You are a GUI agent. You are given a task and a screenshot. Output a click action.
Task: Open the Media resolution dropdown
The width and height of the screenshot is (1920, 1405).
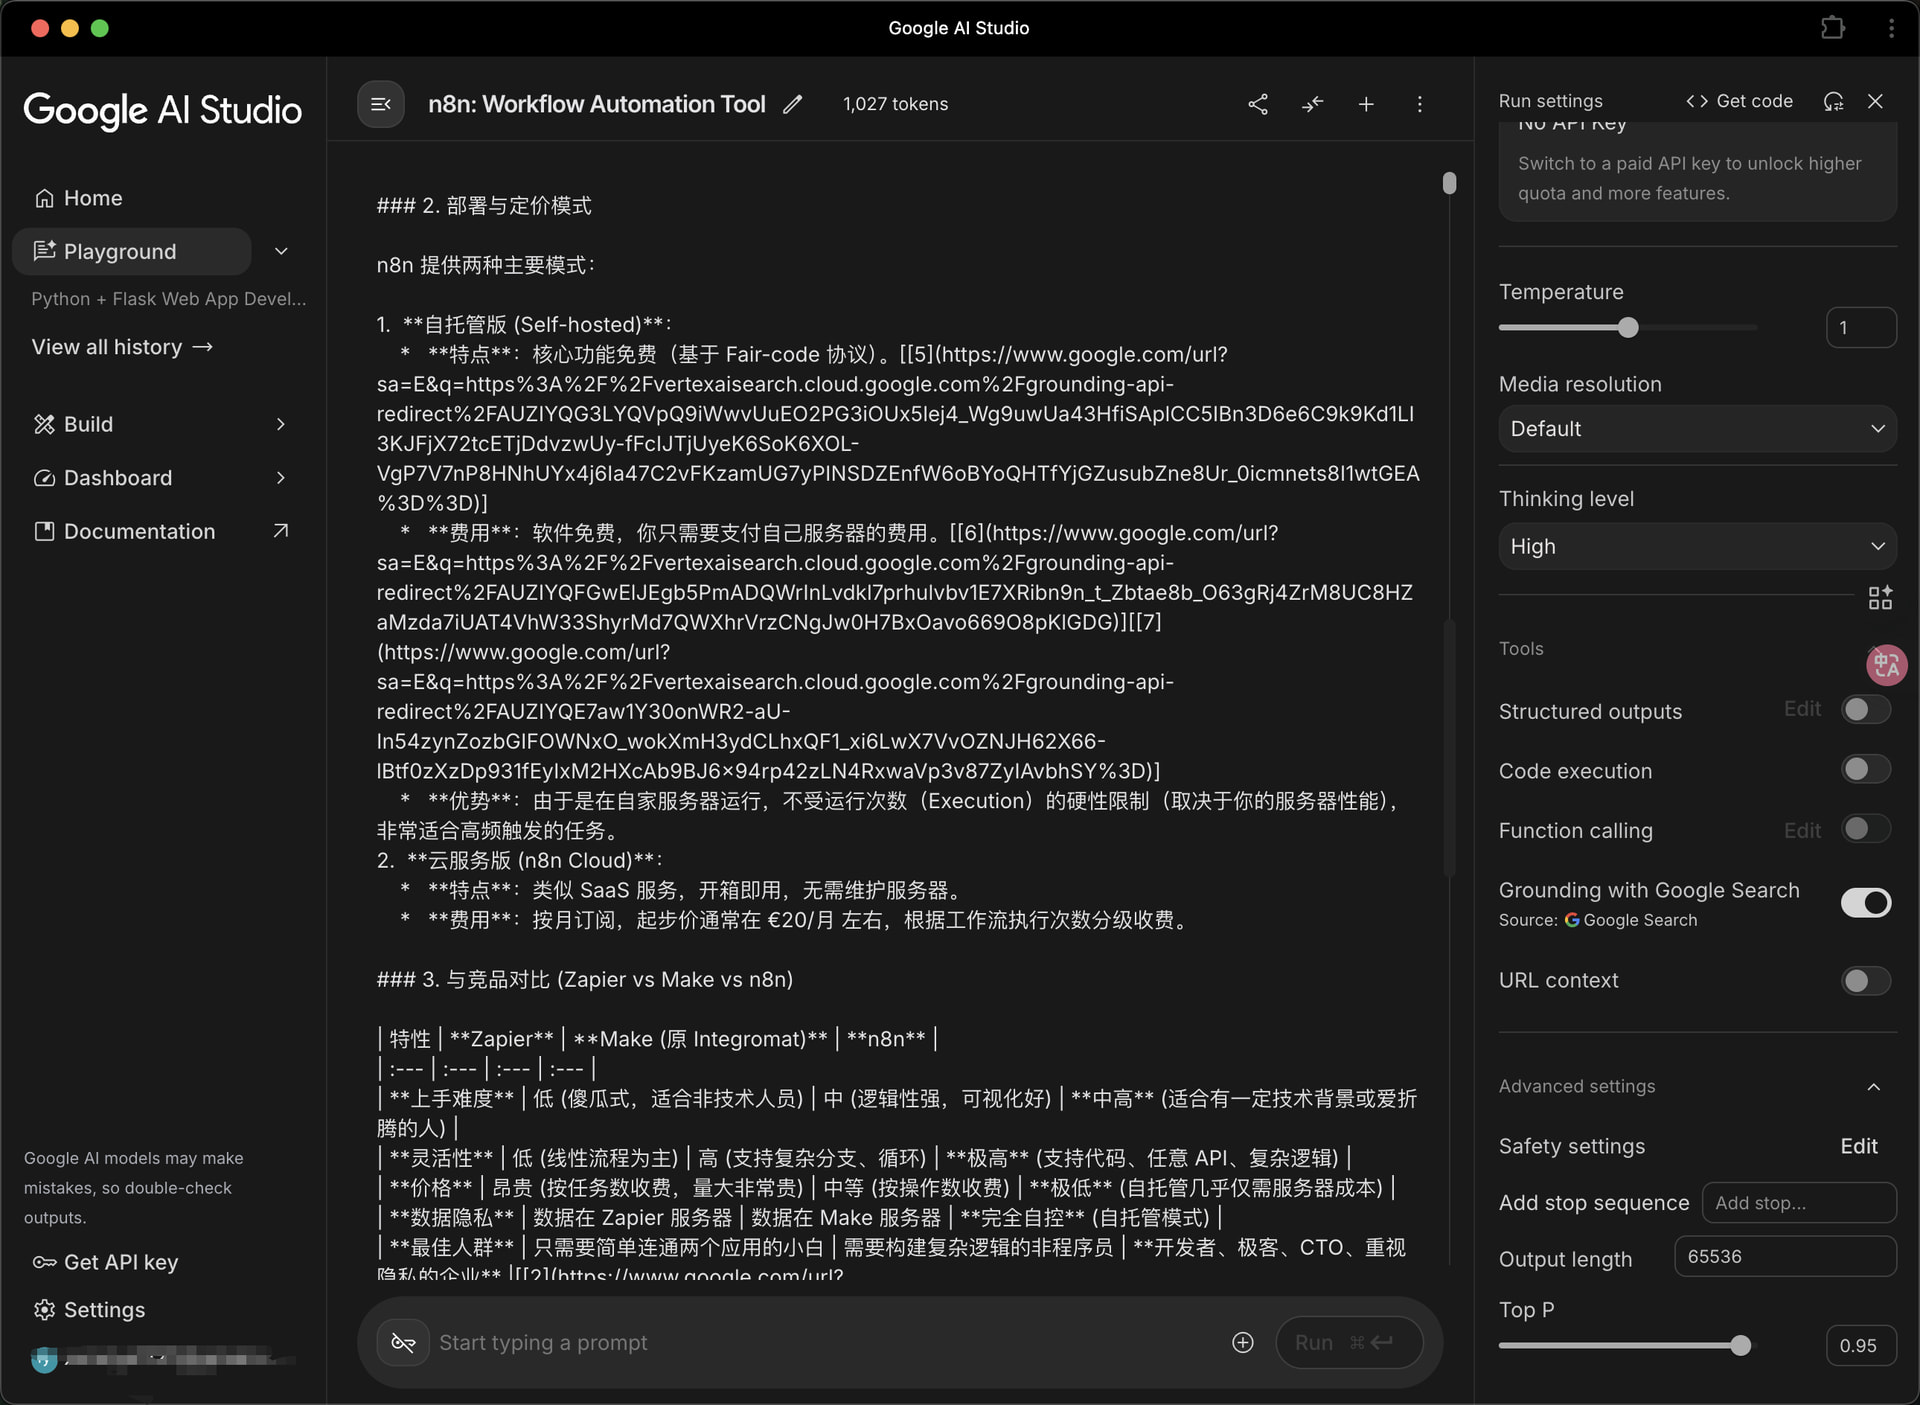(1697, 429)
